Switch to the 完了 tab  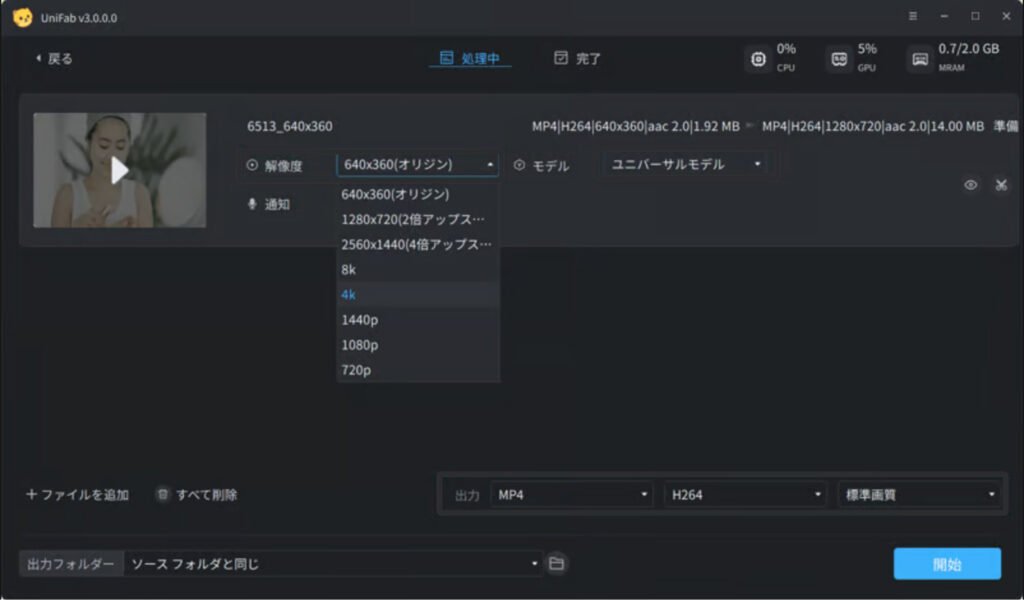click(x=578, y=58)
